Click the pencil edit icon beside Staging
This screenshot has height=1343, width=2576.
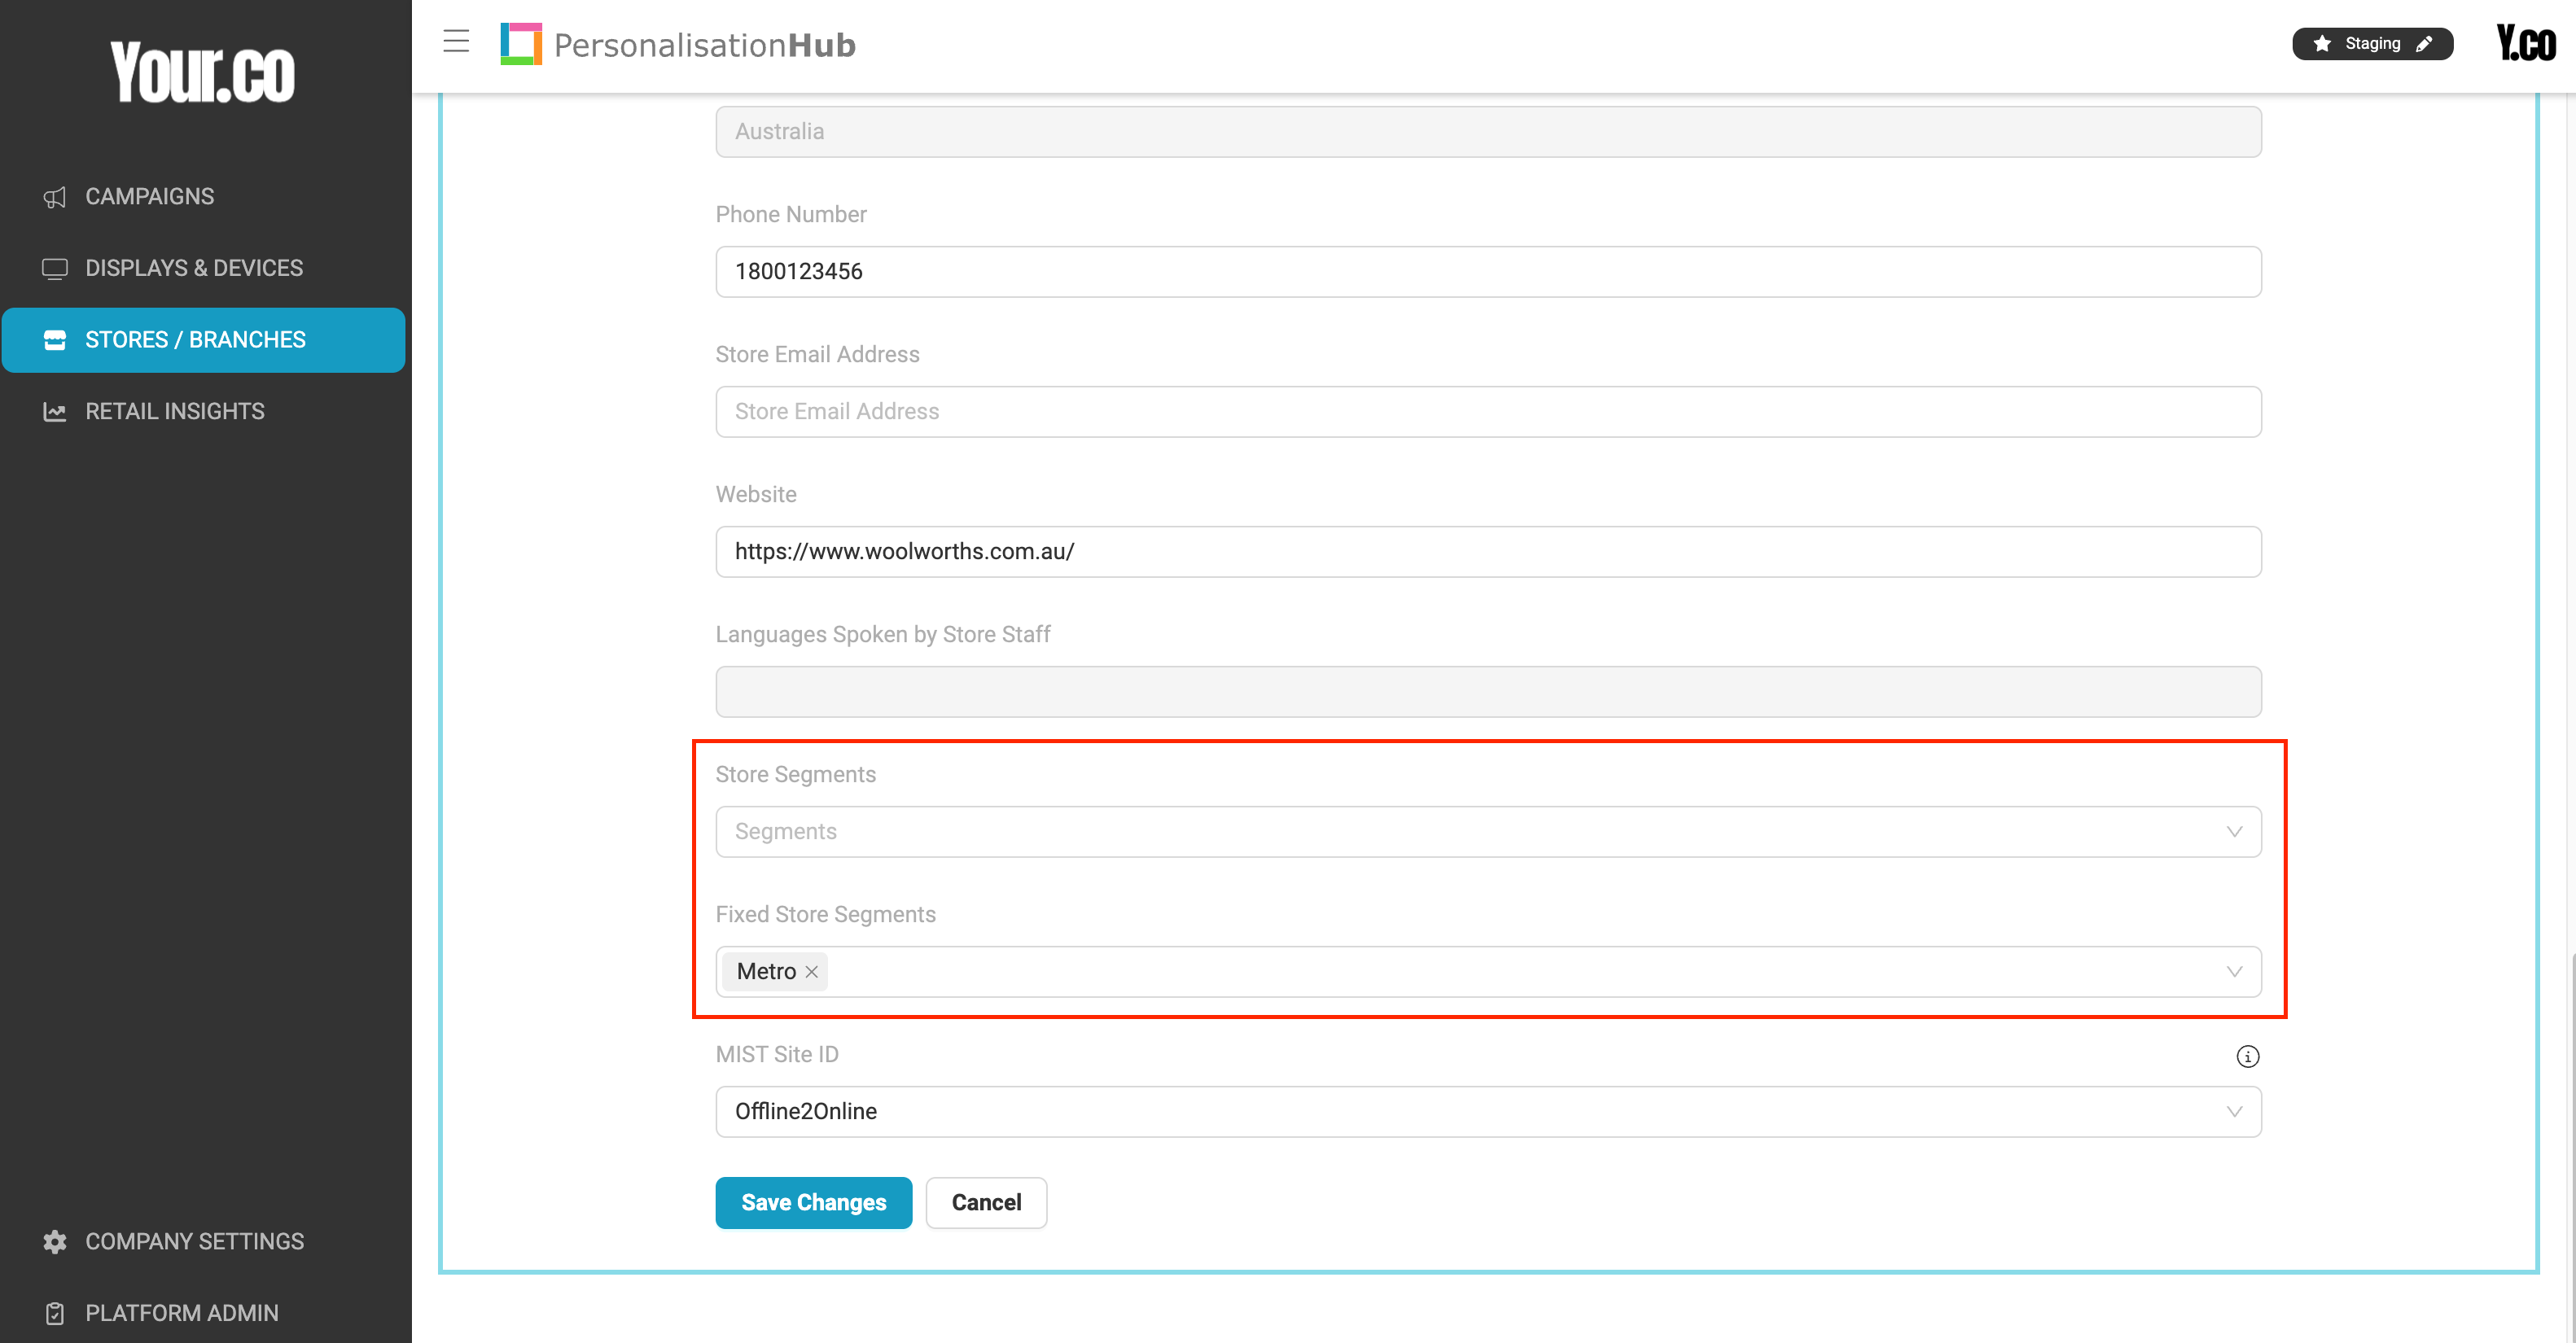point(2424,44)
